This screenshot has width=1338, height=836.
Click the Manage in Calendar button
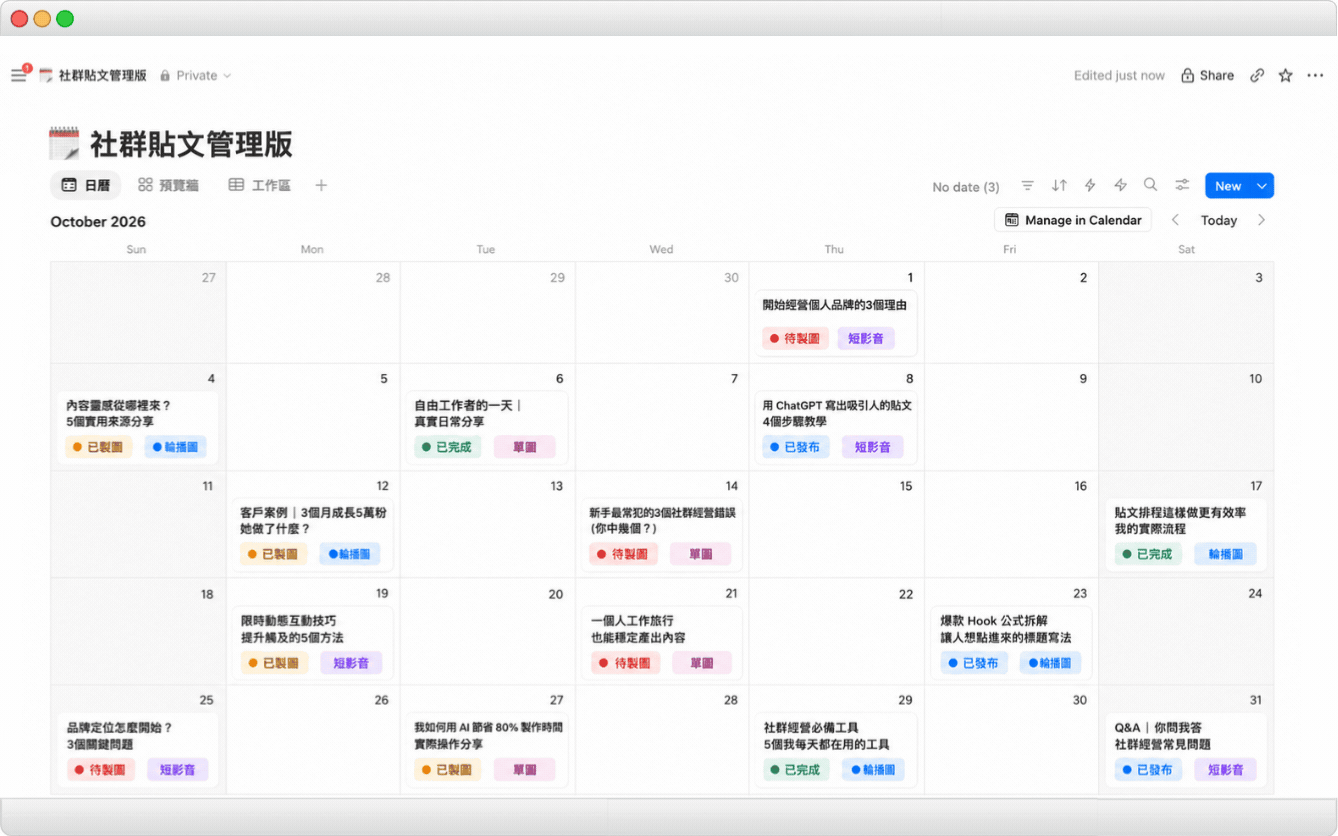(x=1073, y=220)
